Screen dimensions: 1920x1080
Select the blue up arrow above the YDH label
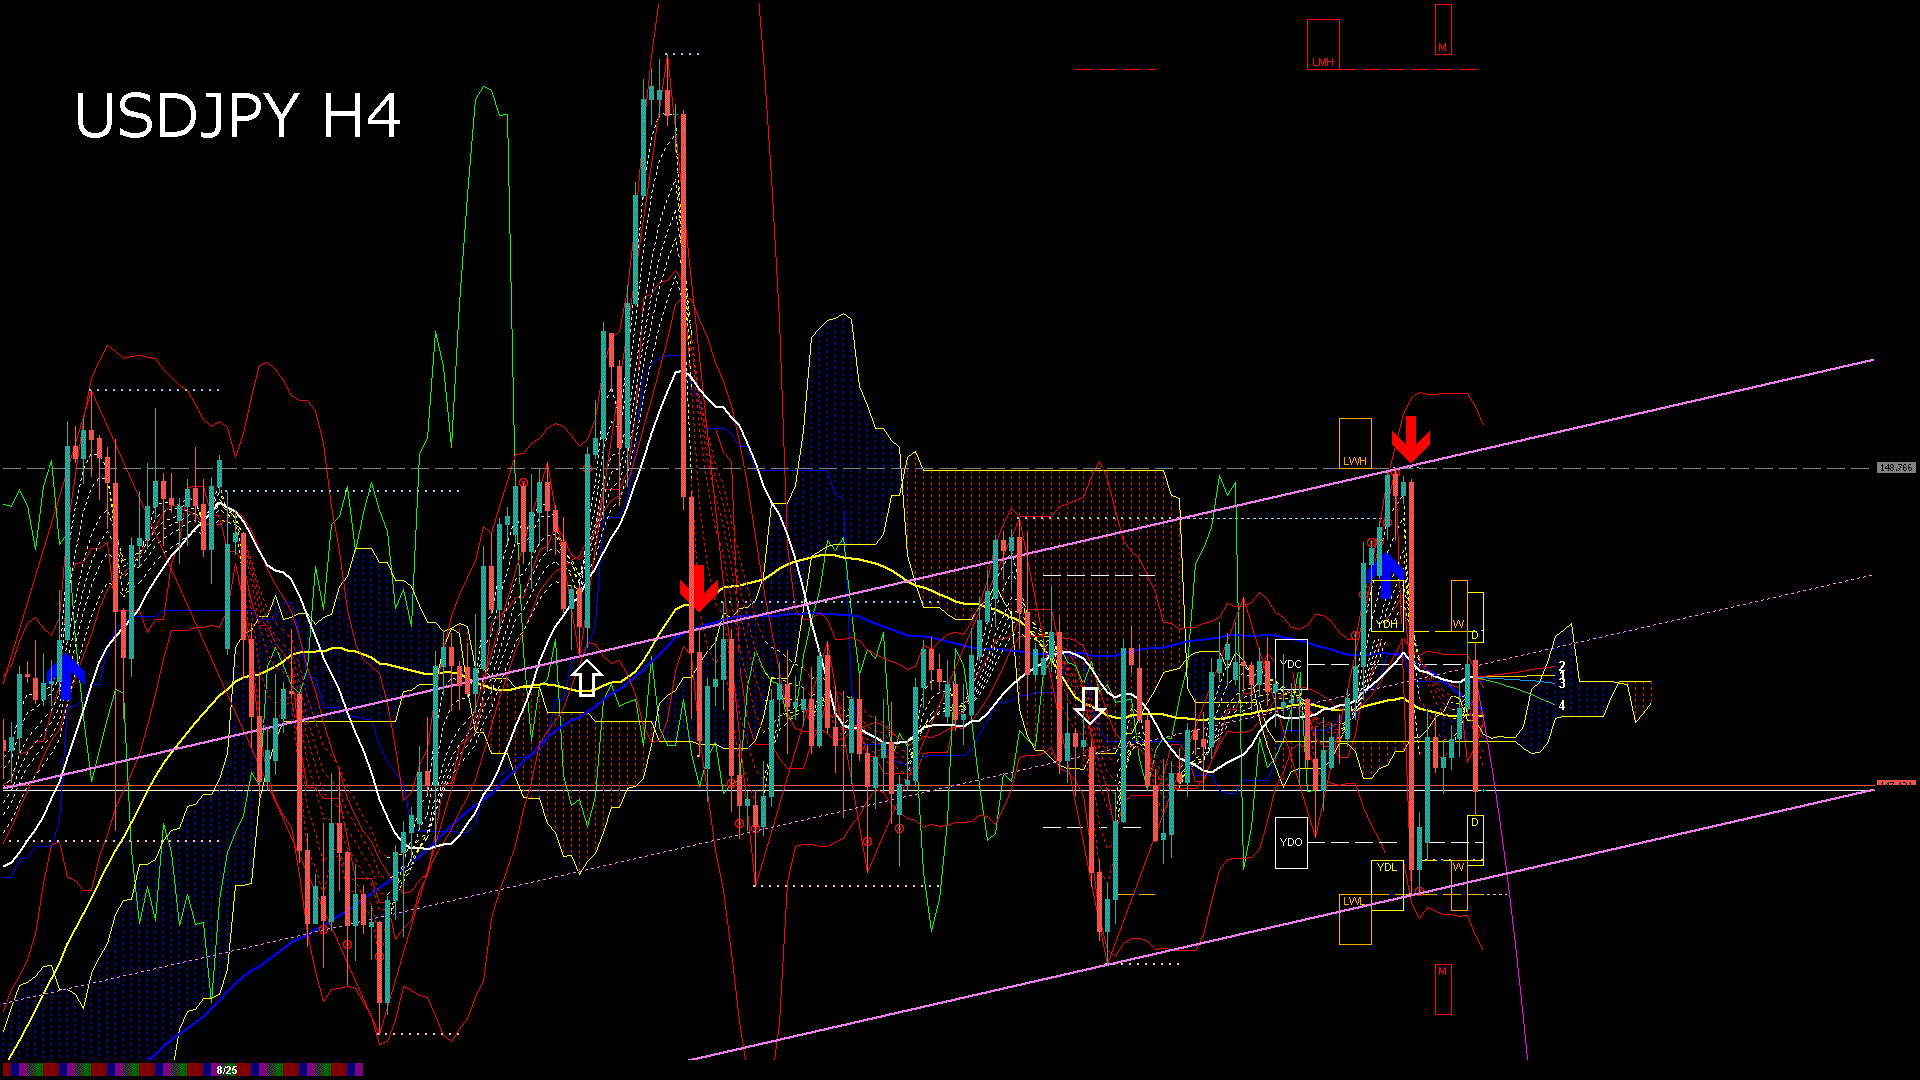click(1387, 576)
